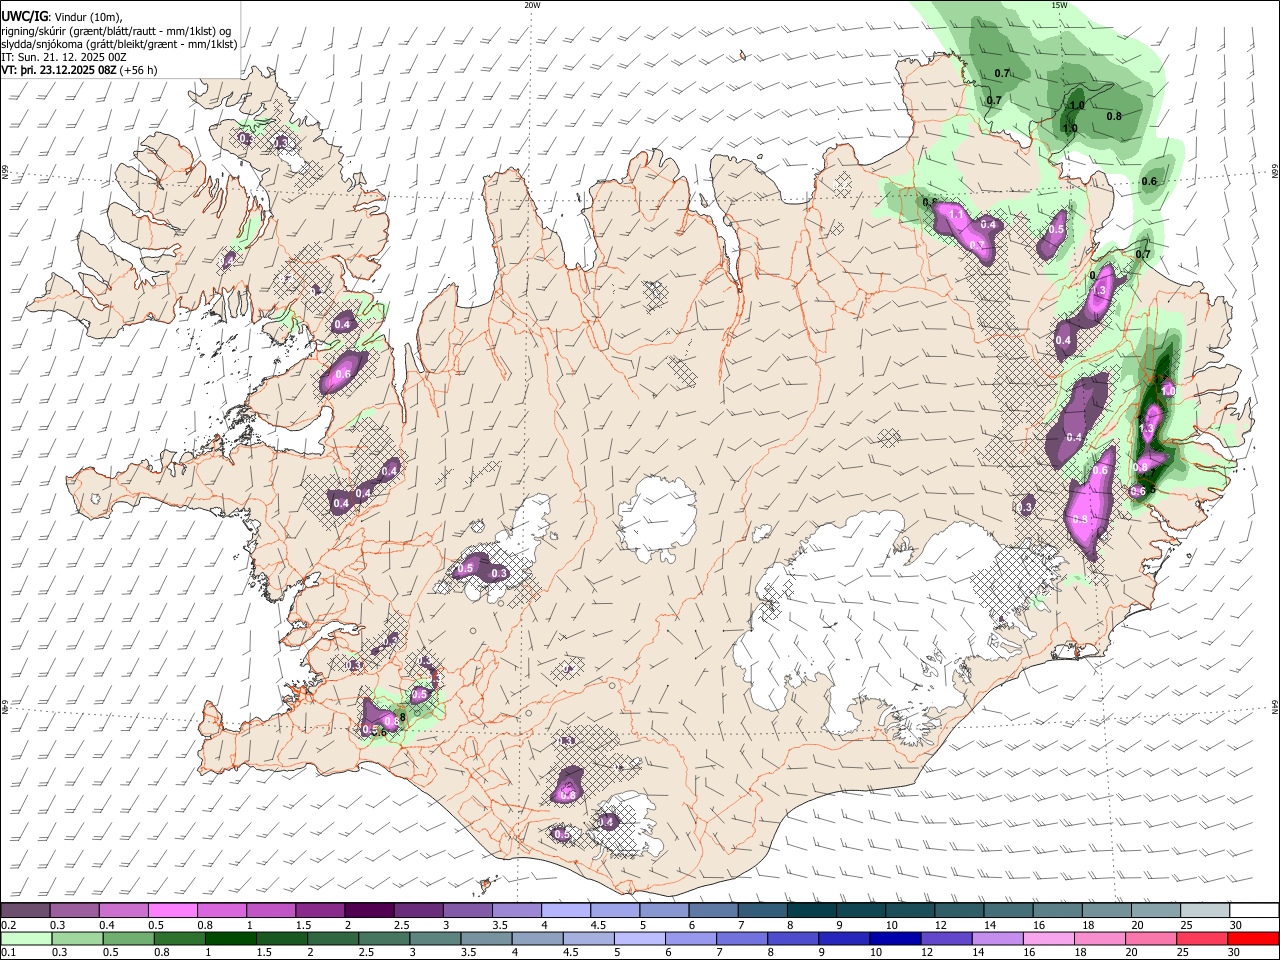The width and height of the screenshot is (1280, 960).
Task: Select the 1.5 magenta-purple snow legend swatch
Action: coord(320,911)
